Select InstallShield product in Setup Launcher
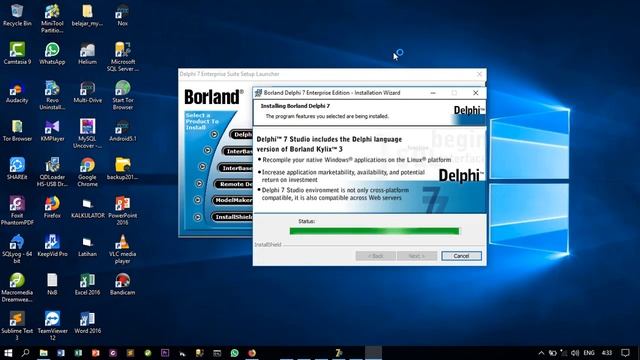The image size is (640, 360). (232, 217)
